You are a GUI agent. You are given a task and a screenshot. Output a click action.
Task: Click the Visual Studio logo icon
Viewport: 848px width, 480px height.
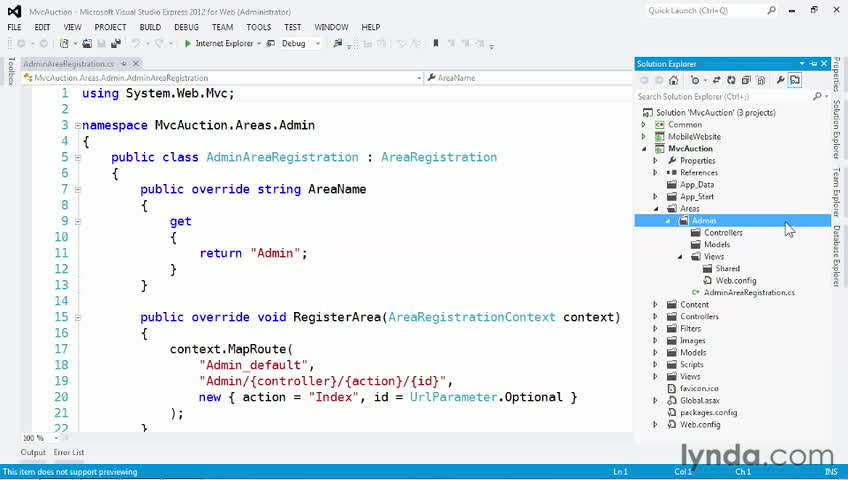click(15, 11)
